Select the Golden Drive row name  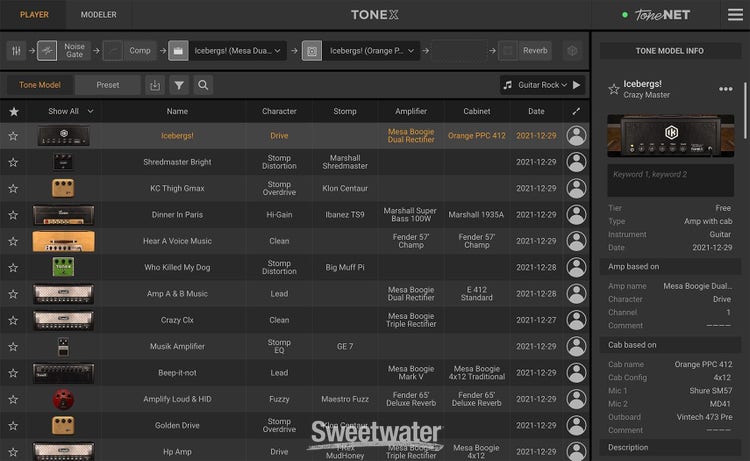(177, 426)
